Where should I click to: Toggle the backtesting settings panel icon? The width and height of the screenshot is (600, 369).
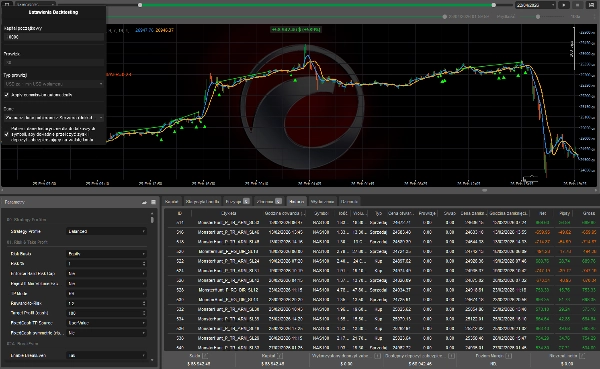coord(7,5)
